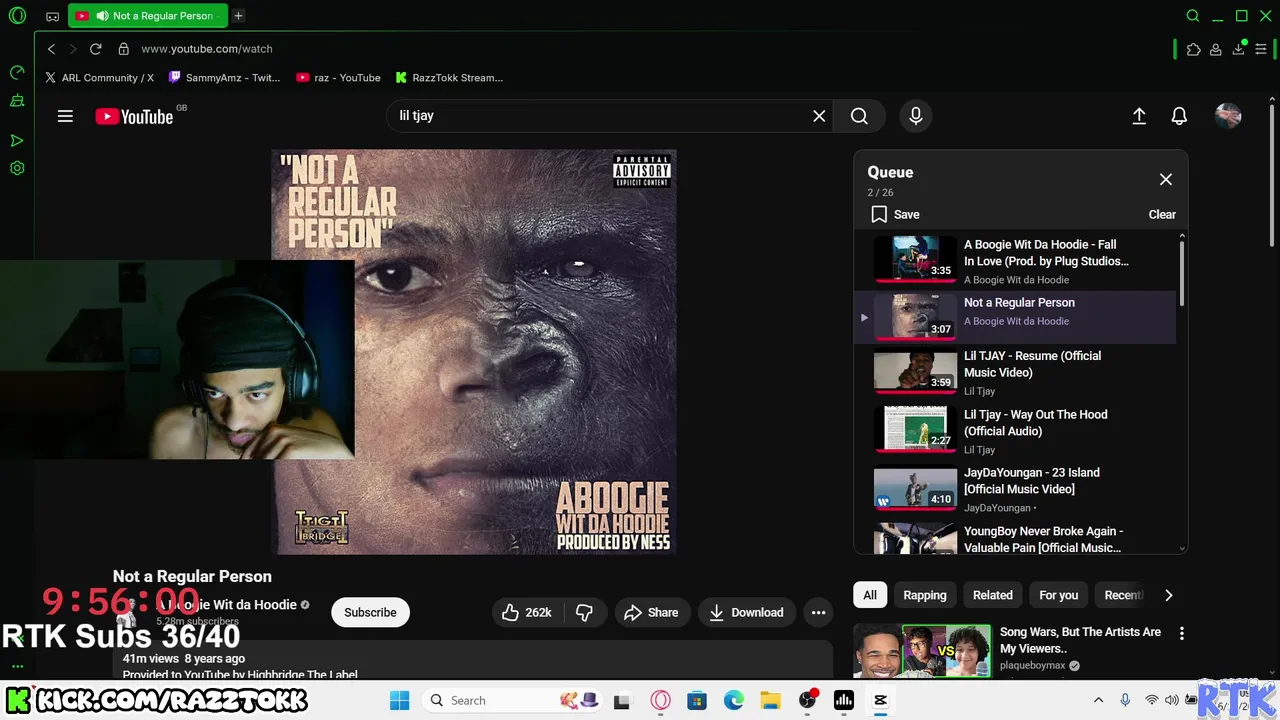Open Song Wars suggested video thumbnail
1280x720 pixels.
pyautogui.click(x=922, y=651)
